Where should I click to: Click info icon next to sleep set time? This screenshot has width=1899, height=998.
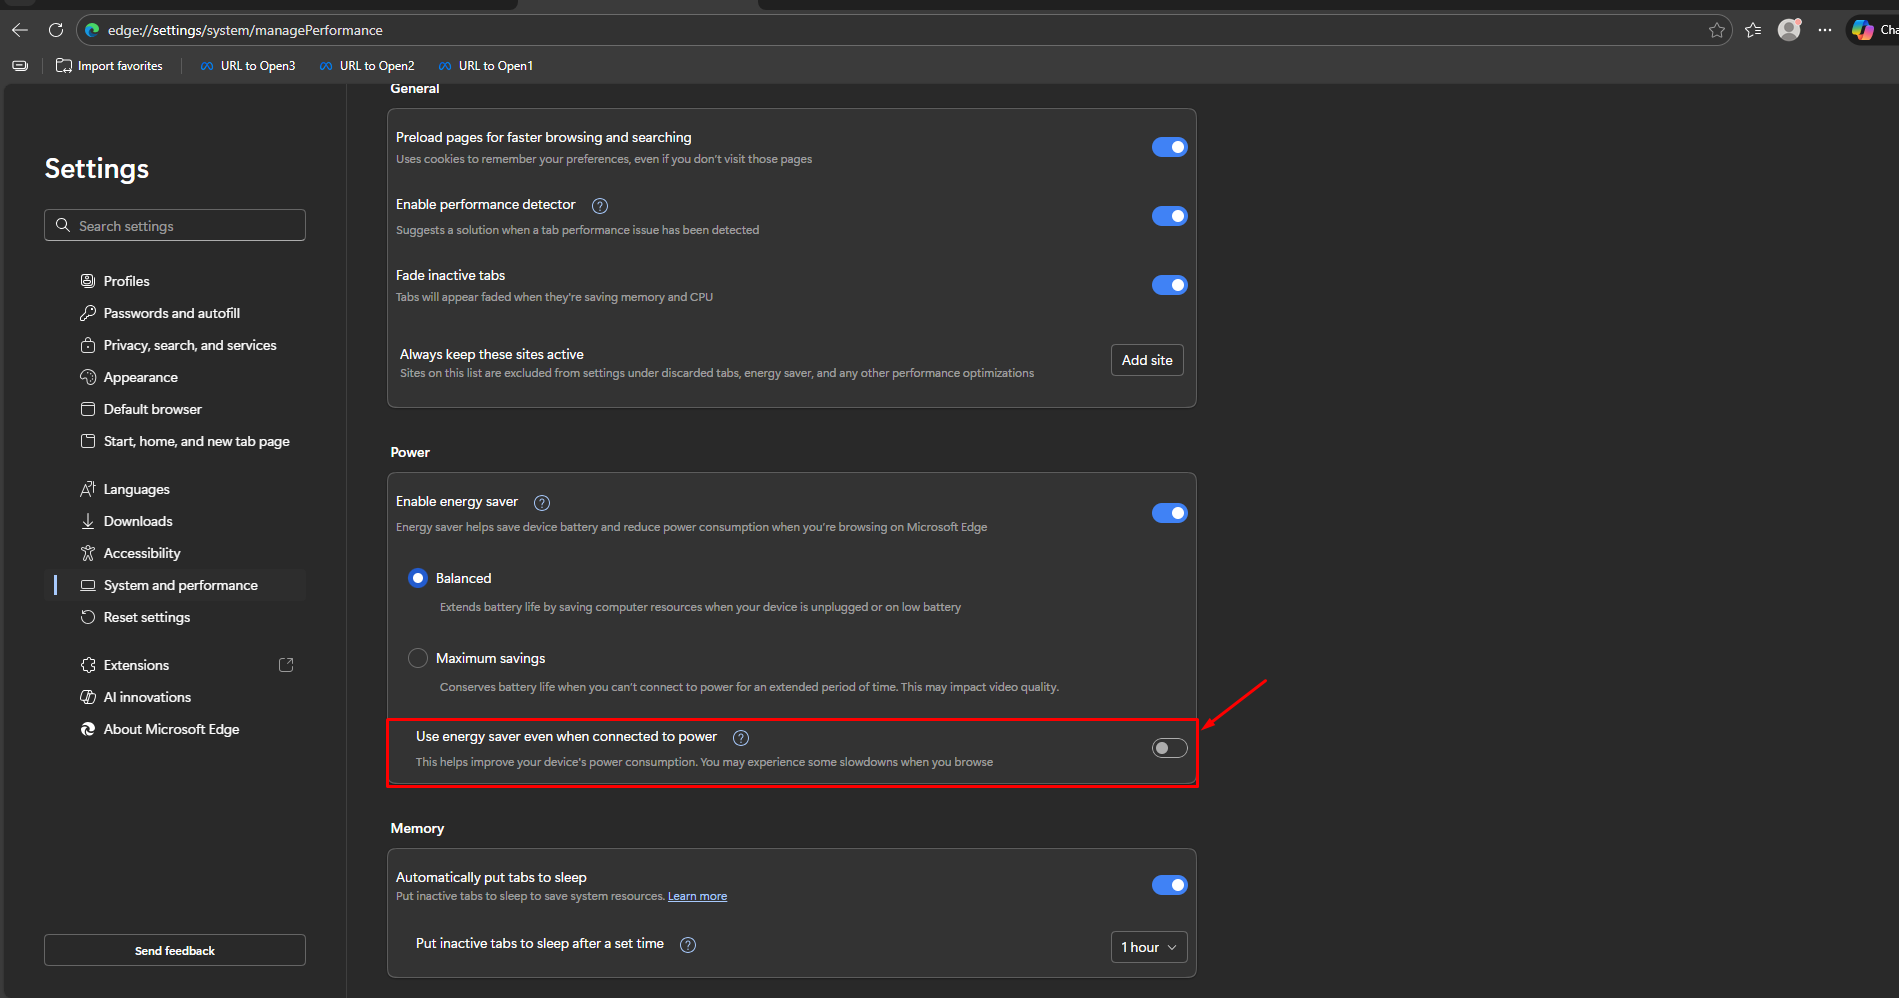(x=688, y=945)
